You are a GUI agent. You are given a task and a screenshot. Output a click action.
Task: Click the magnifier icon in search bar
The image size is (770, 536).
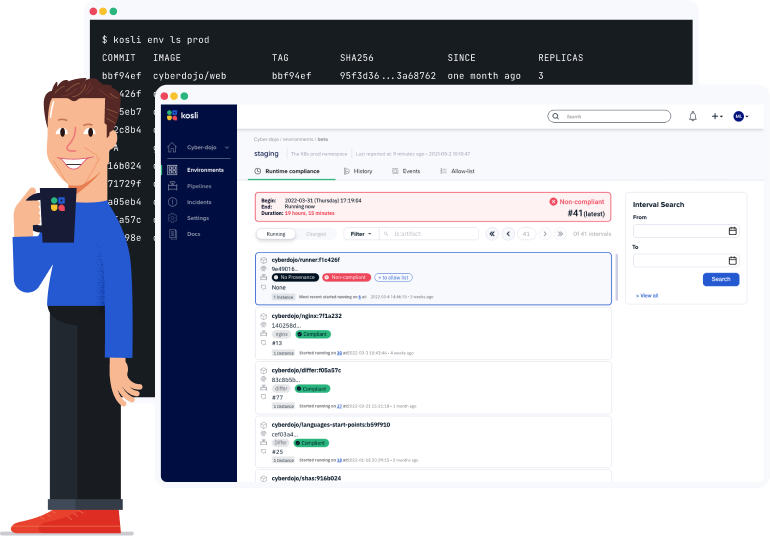[555, 116]
